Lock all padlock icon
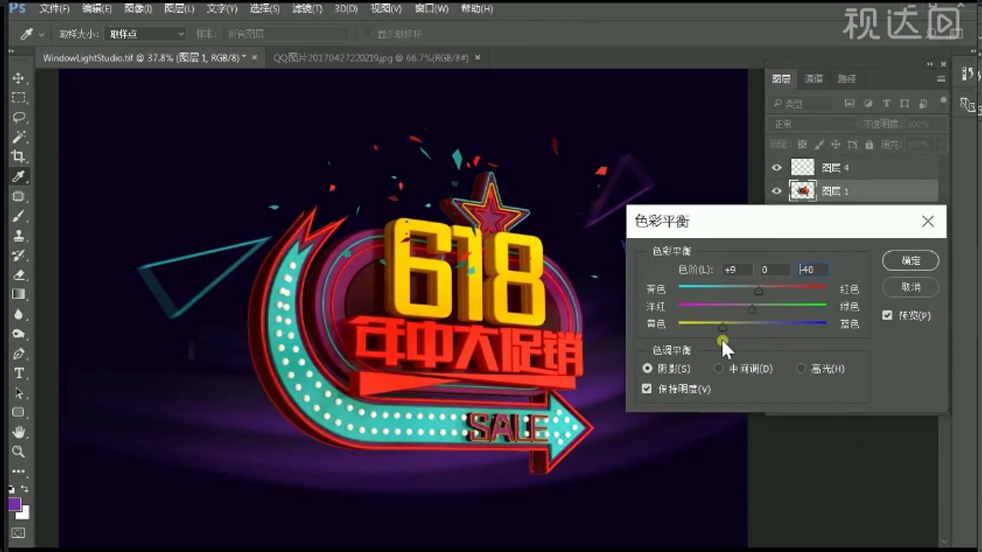The width and height of the screenshot is (982, 552). [869, 145]
